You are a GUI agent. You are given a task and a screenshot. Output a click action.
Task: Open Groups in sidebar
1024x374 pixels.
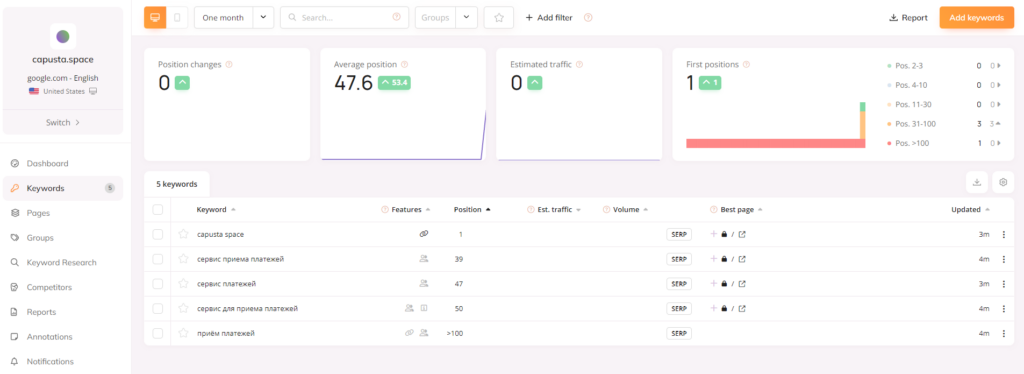click(63, 238)
